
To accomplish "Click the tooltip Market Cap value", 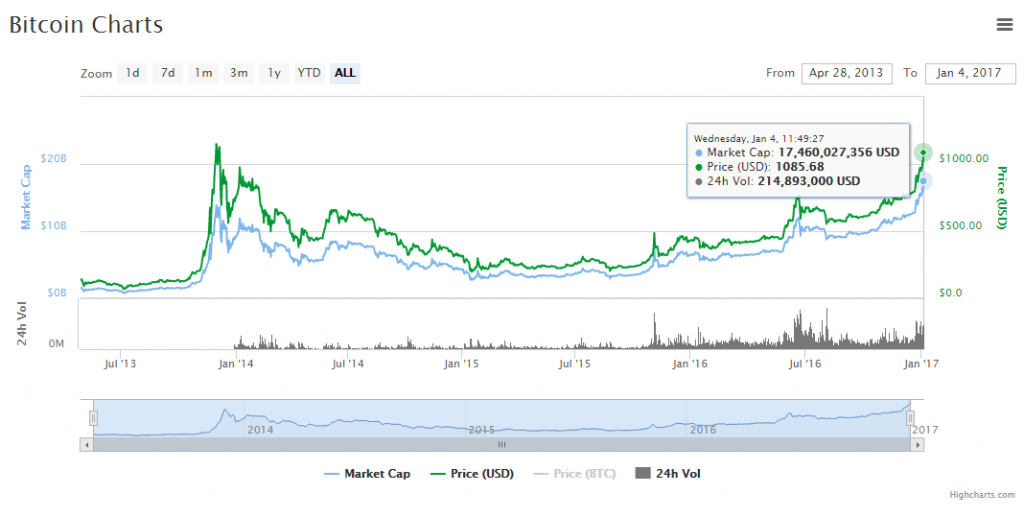I will coord(839,152).
